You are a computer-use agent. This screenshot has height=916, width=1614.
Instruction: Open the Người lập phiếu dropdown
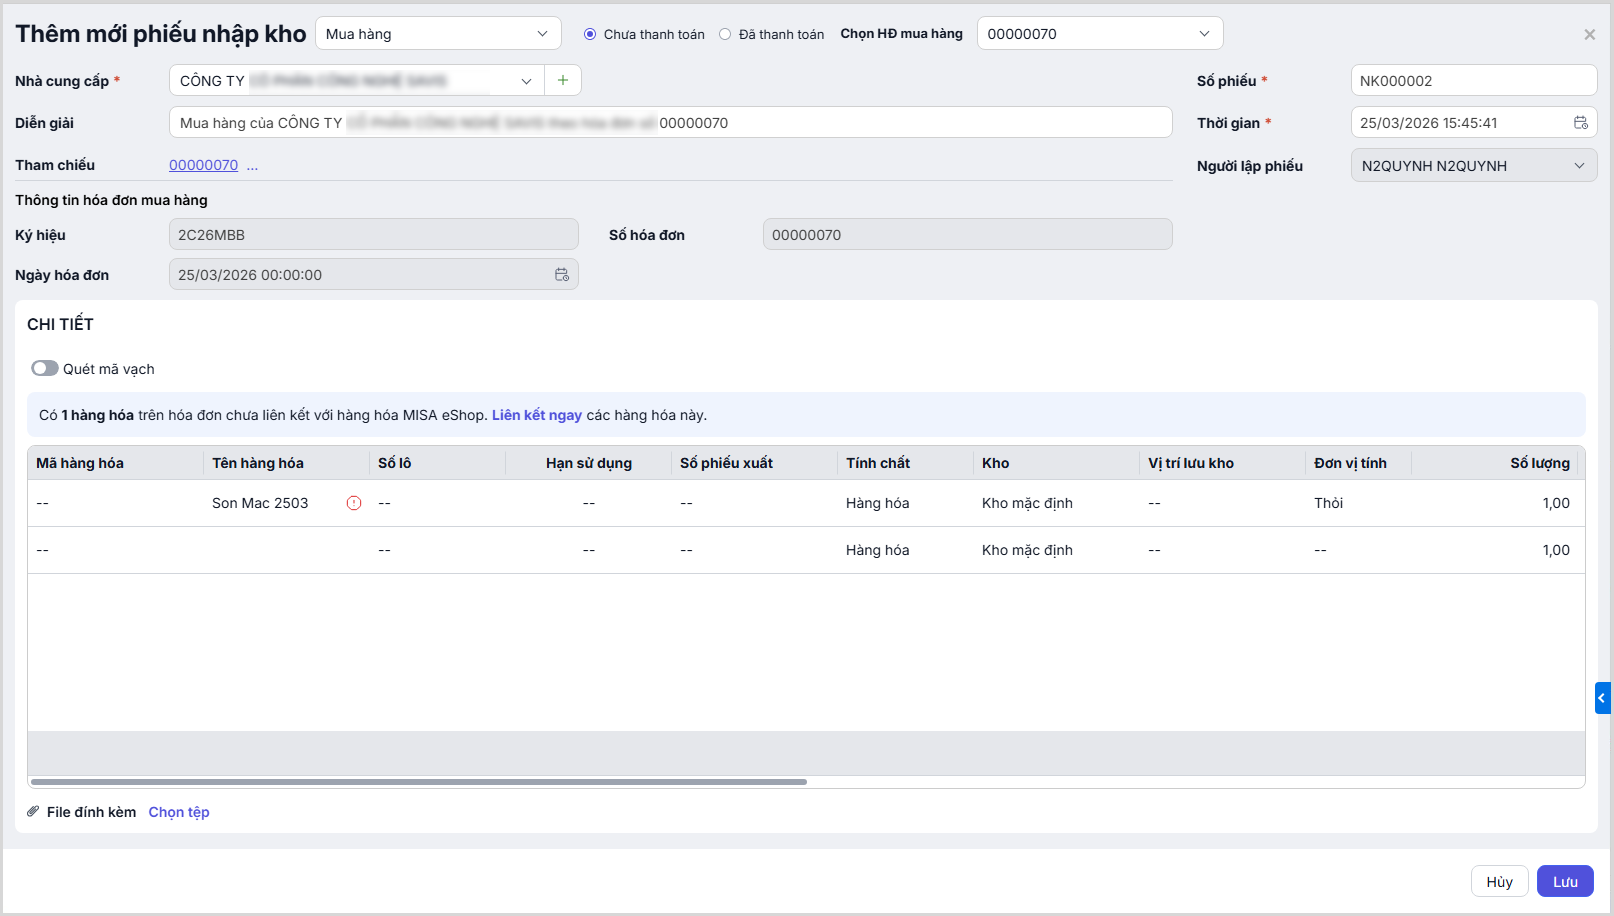pyautogui.click(x=1473, y=166)
